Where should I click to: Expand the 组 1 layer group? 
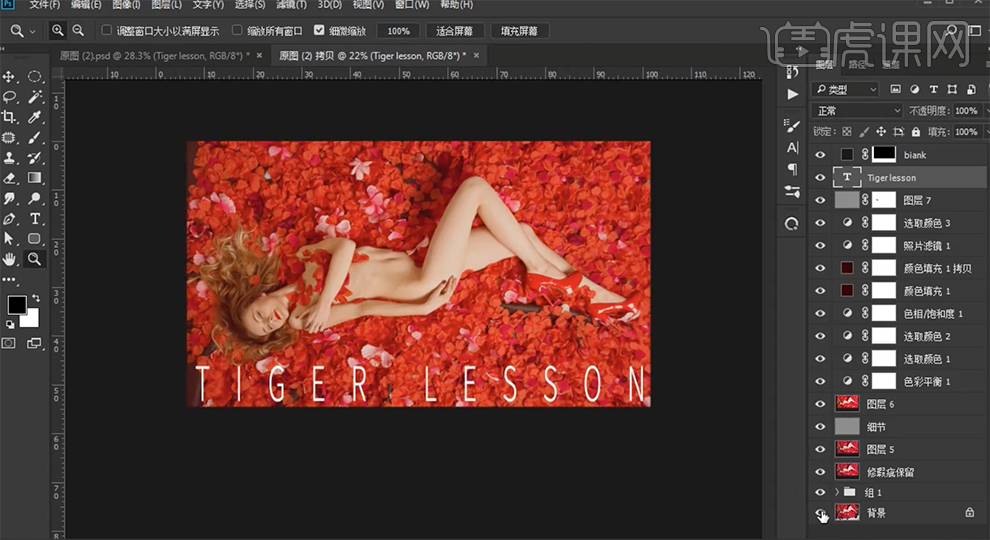coord(837,492)
